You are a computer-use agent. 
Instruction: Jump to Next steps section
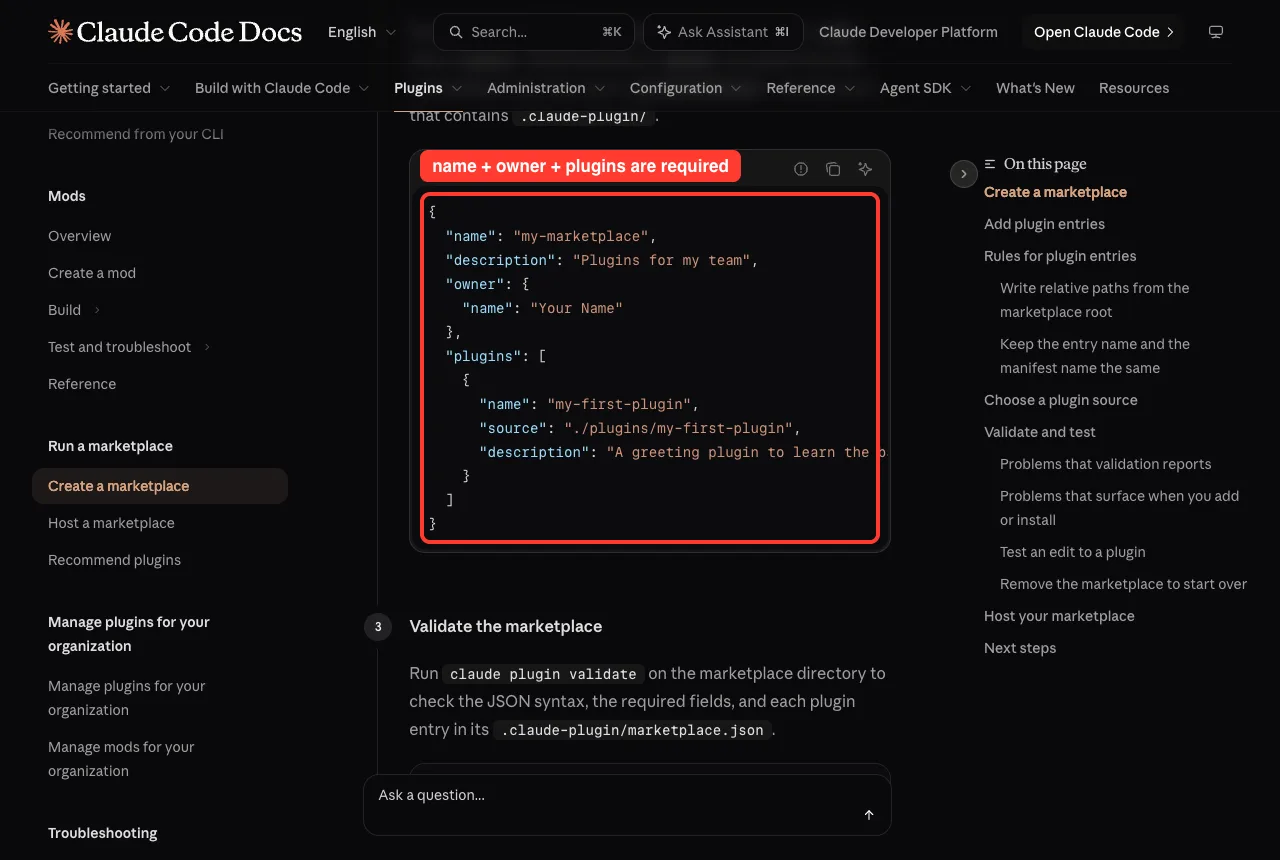click(1020, 648)
